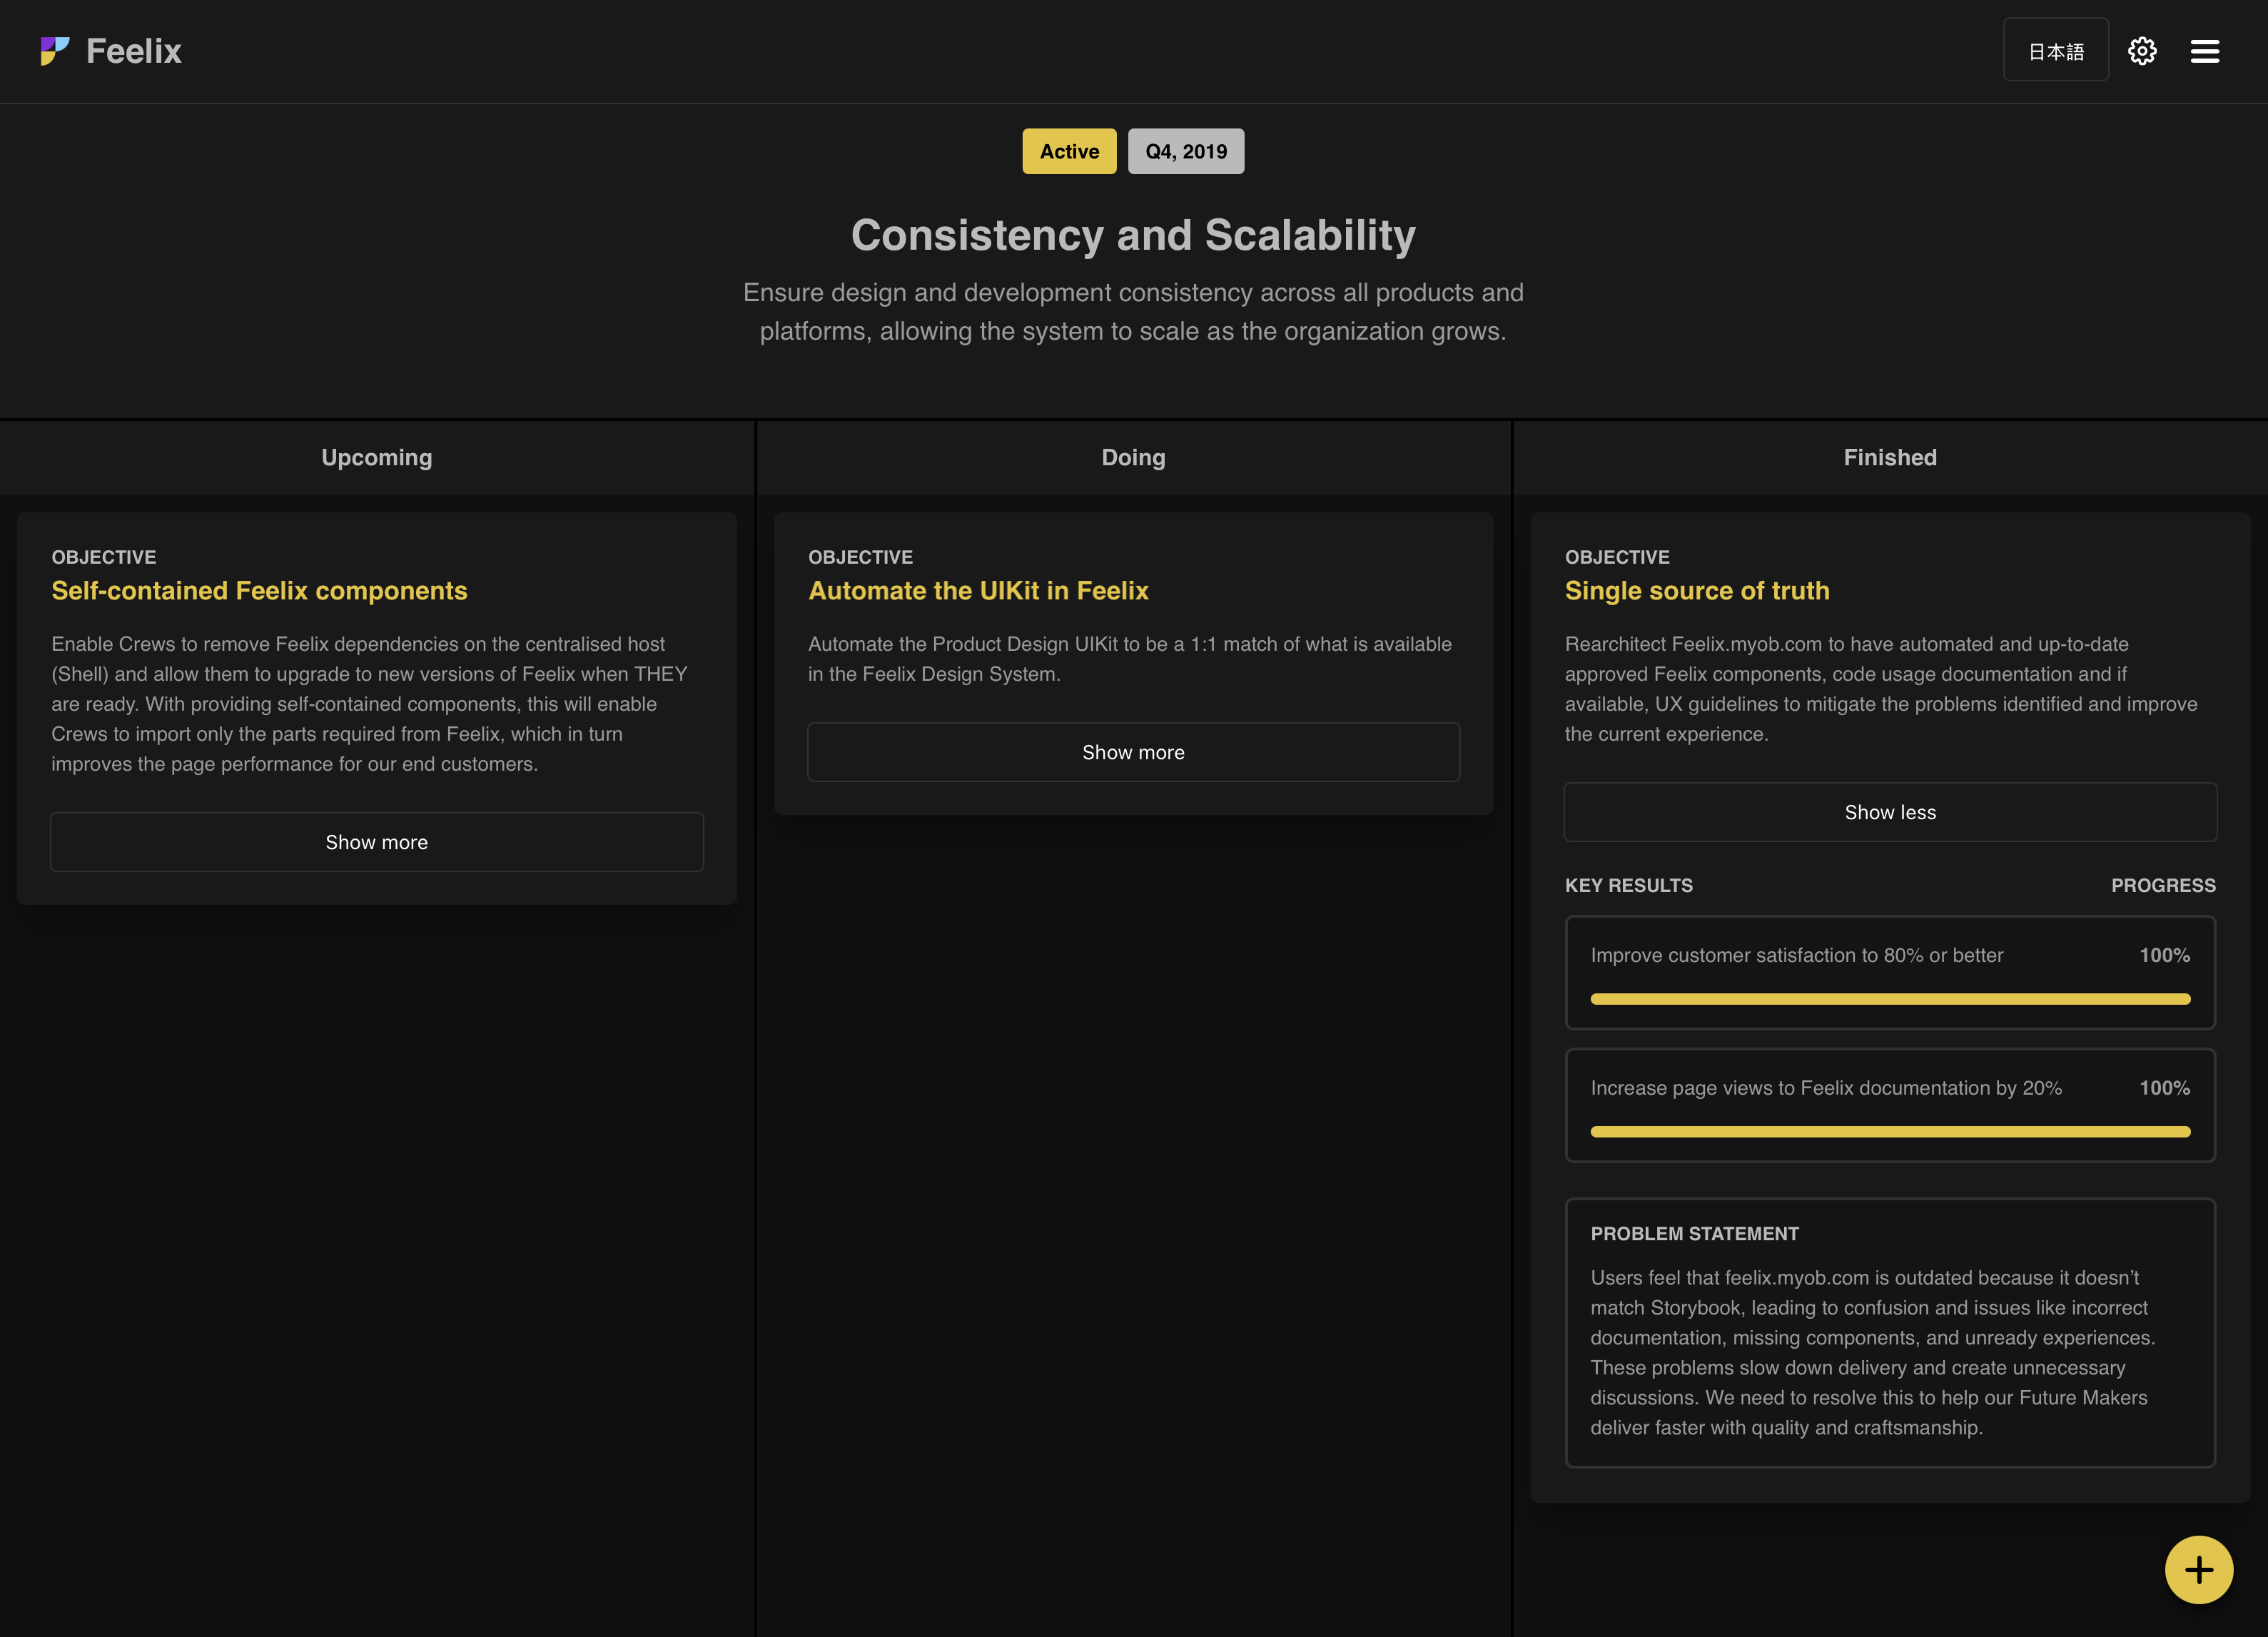
Task: Open 'Single source of truth' objective title
Action: coord(1697,591)
